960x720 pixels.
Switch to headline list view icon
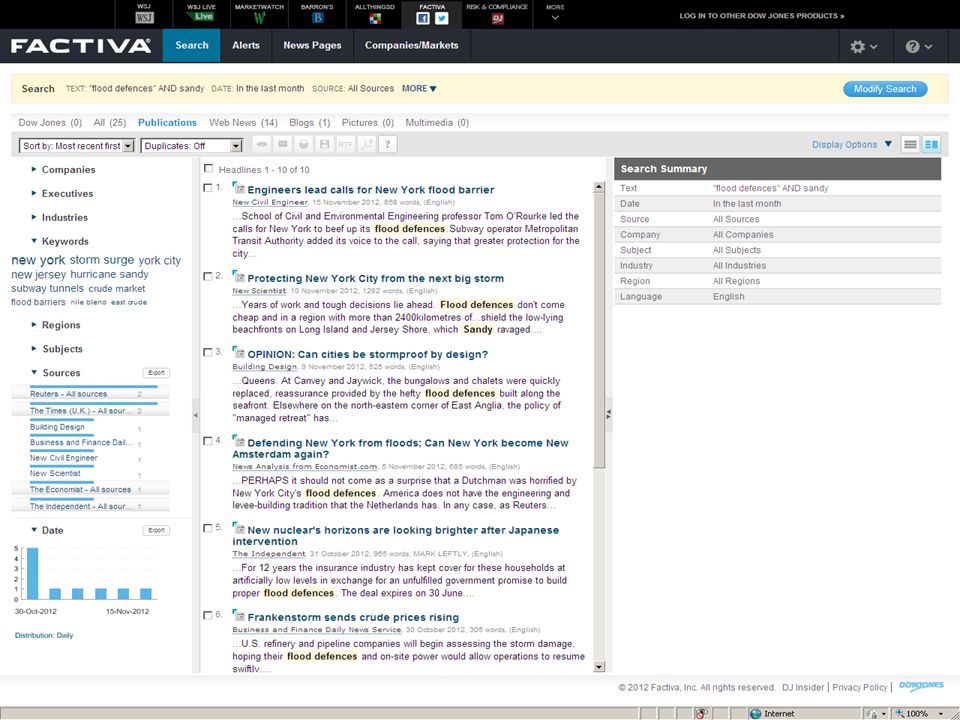910,144
